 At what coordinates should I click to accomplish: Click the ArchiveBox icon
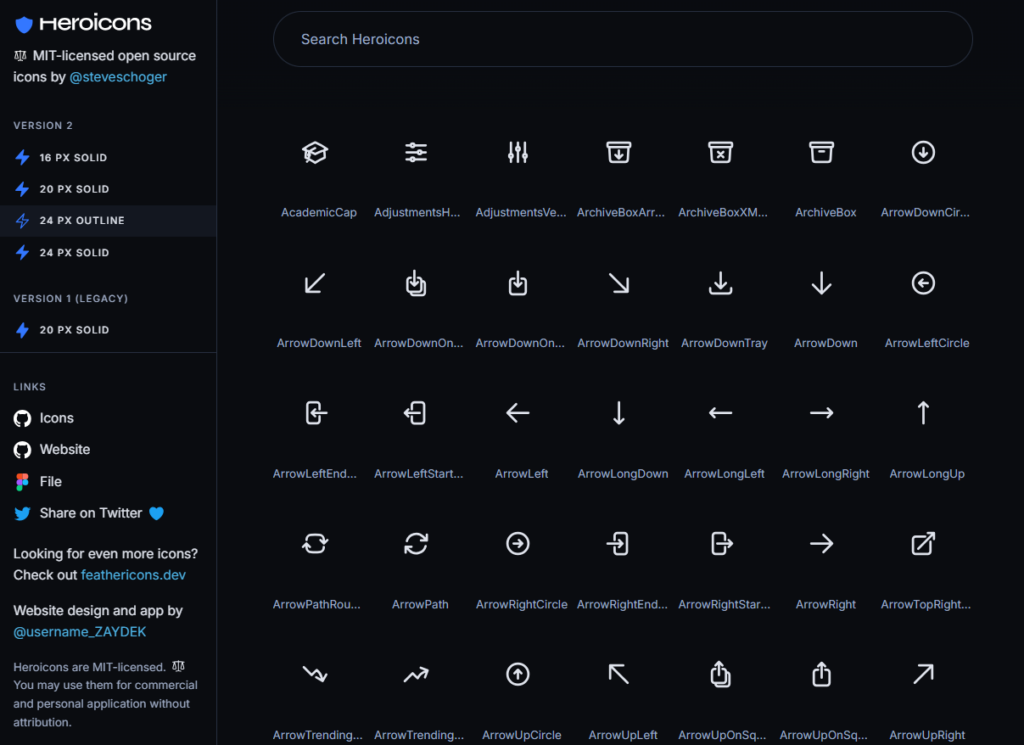pyautogui.click(x=821, y=152)
